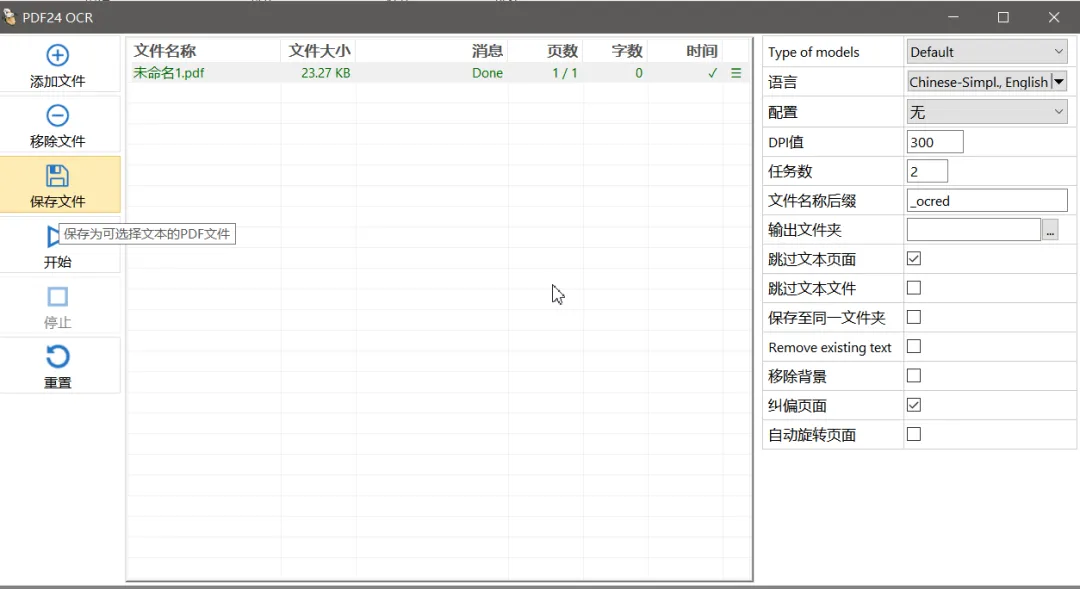Click the Type of models label

(x=813, y=52)
